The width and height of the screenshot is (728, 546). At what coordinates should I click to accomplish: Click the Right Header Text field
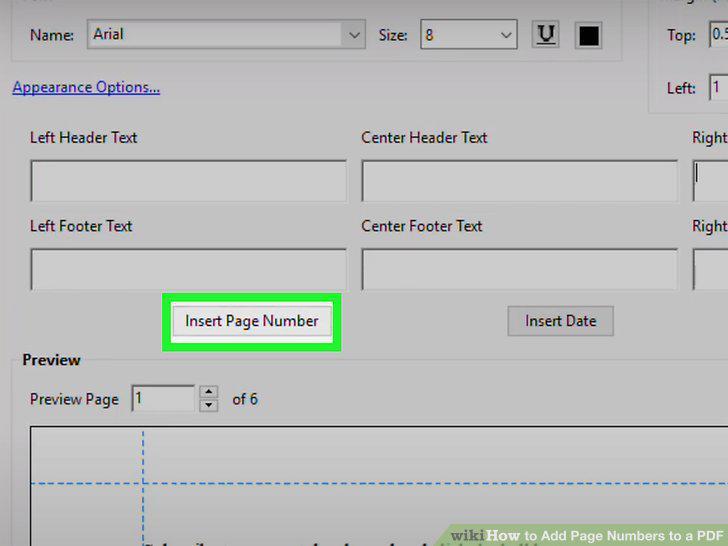tap(710, 181)
